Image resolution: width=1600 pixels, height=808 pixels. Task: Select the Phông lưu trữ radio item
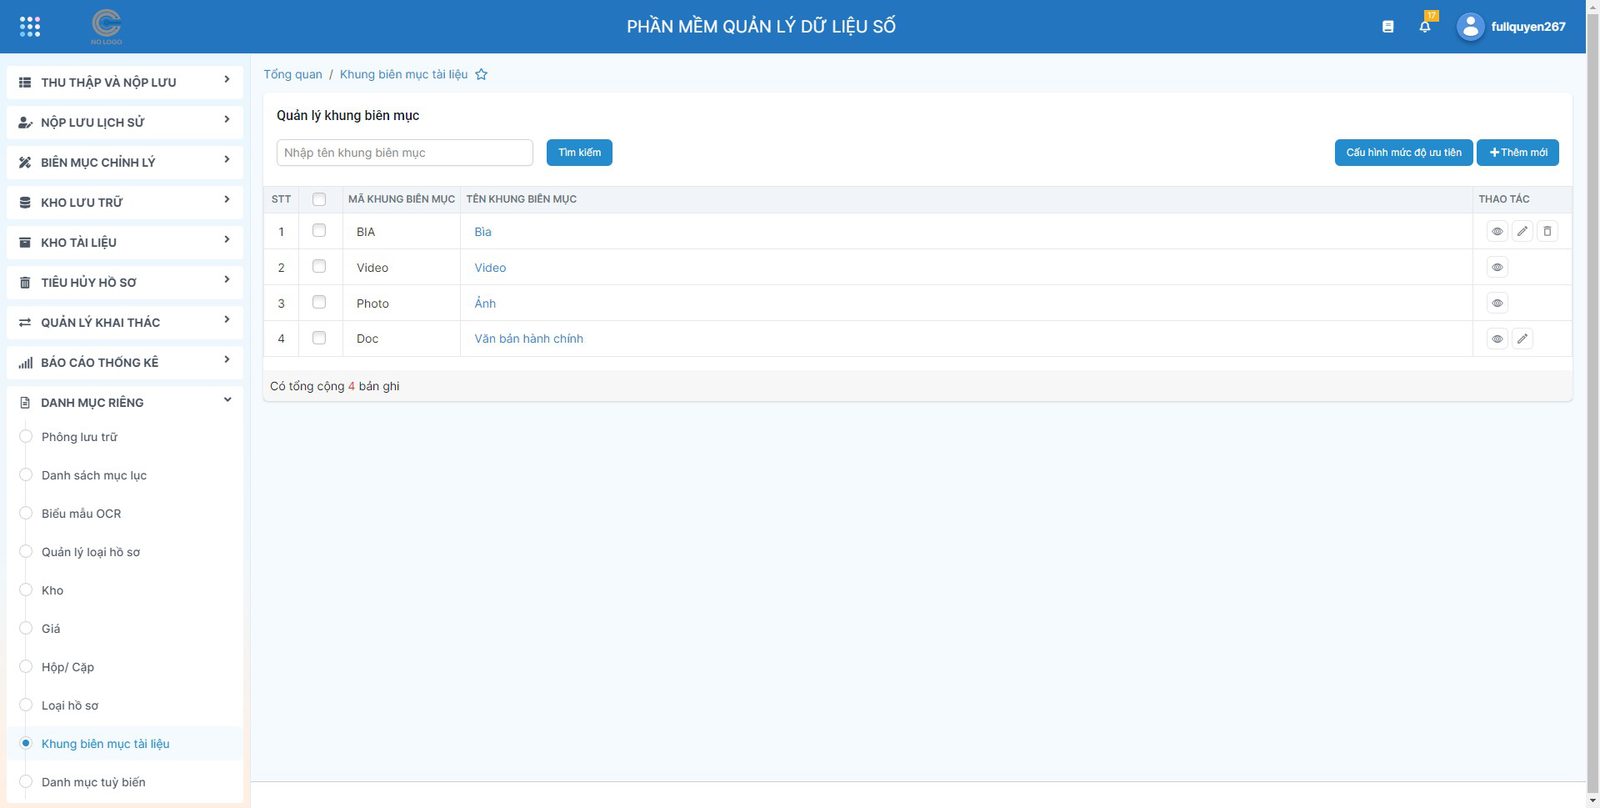click(26, 436)
